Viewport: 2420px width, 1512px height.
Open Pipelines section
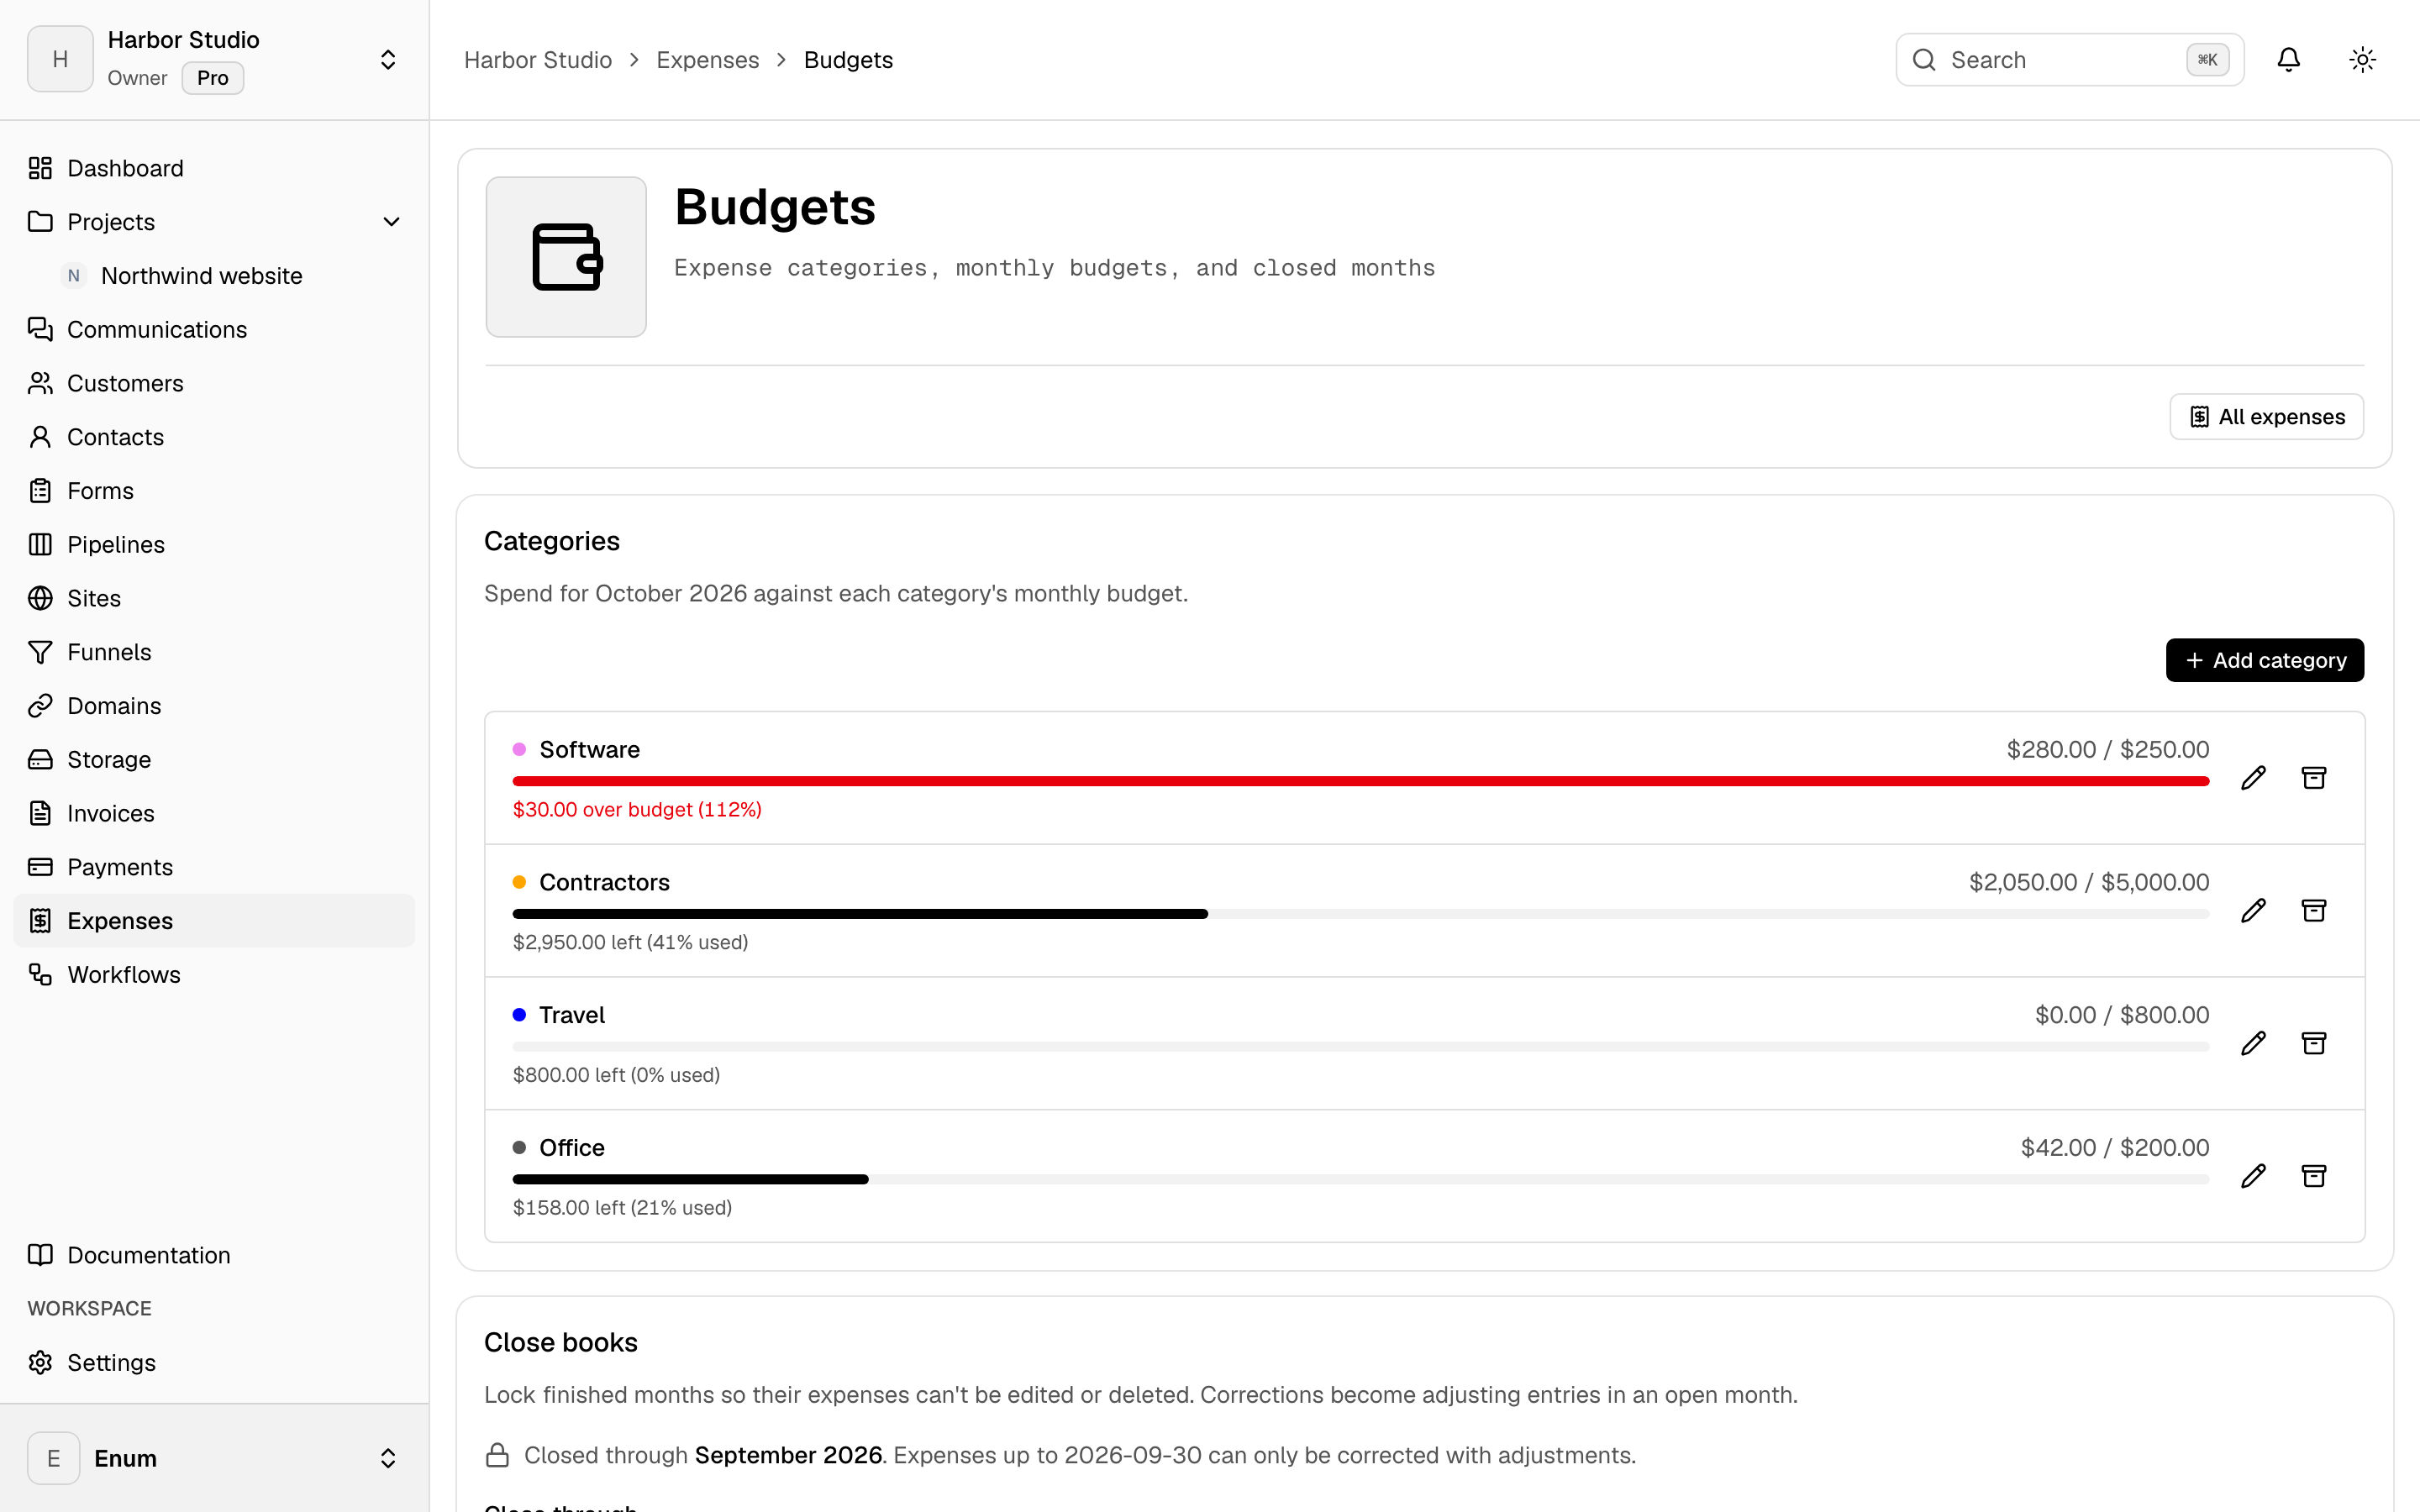[214, 544]
